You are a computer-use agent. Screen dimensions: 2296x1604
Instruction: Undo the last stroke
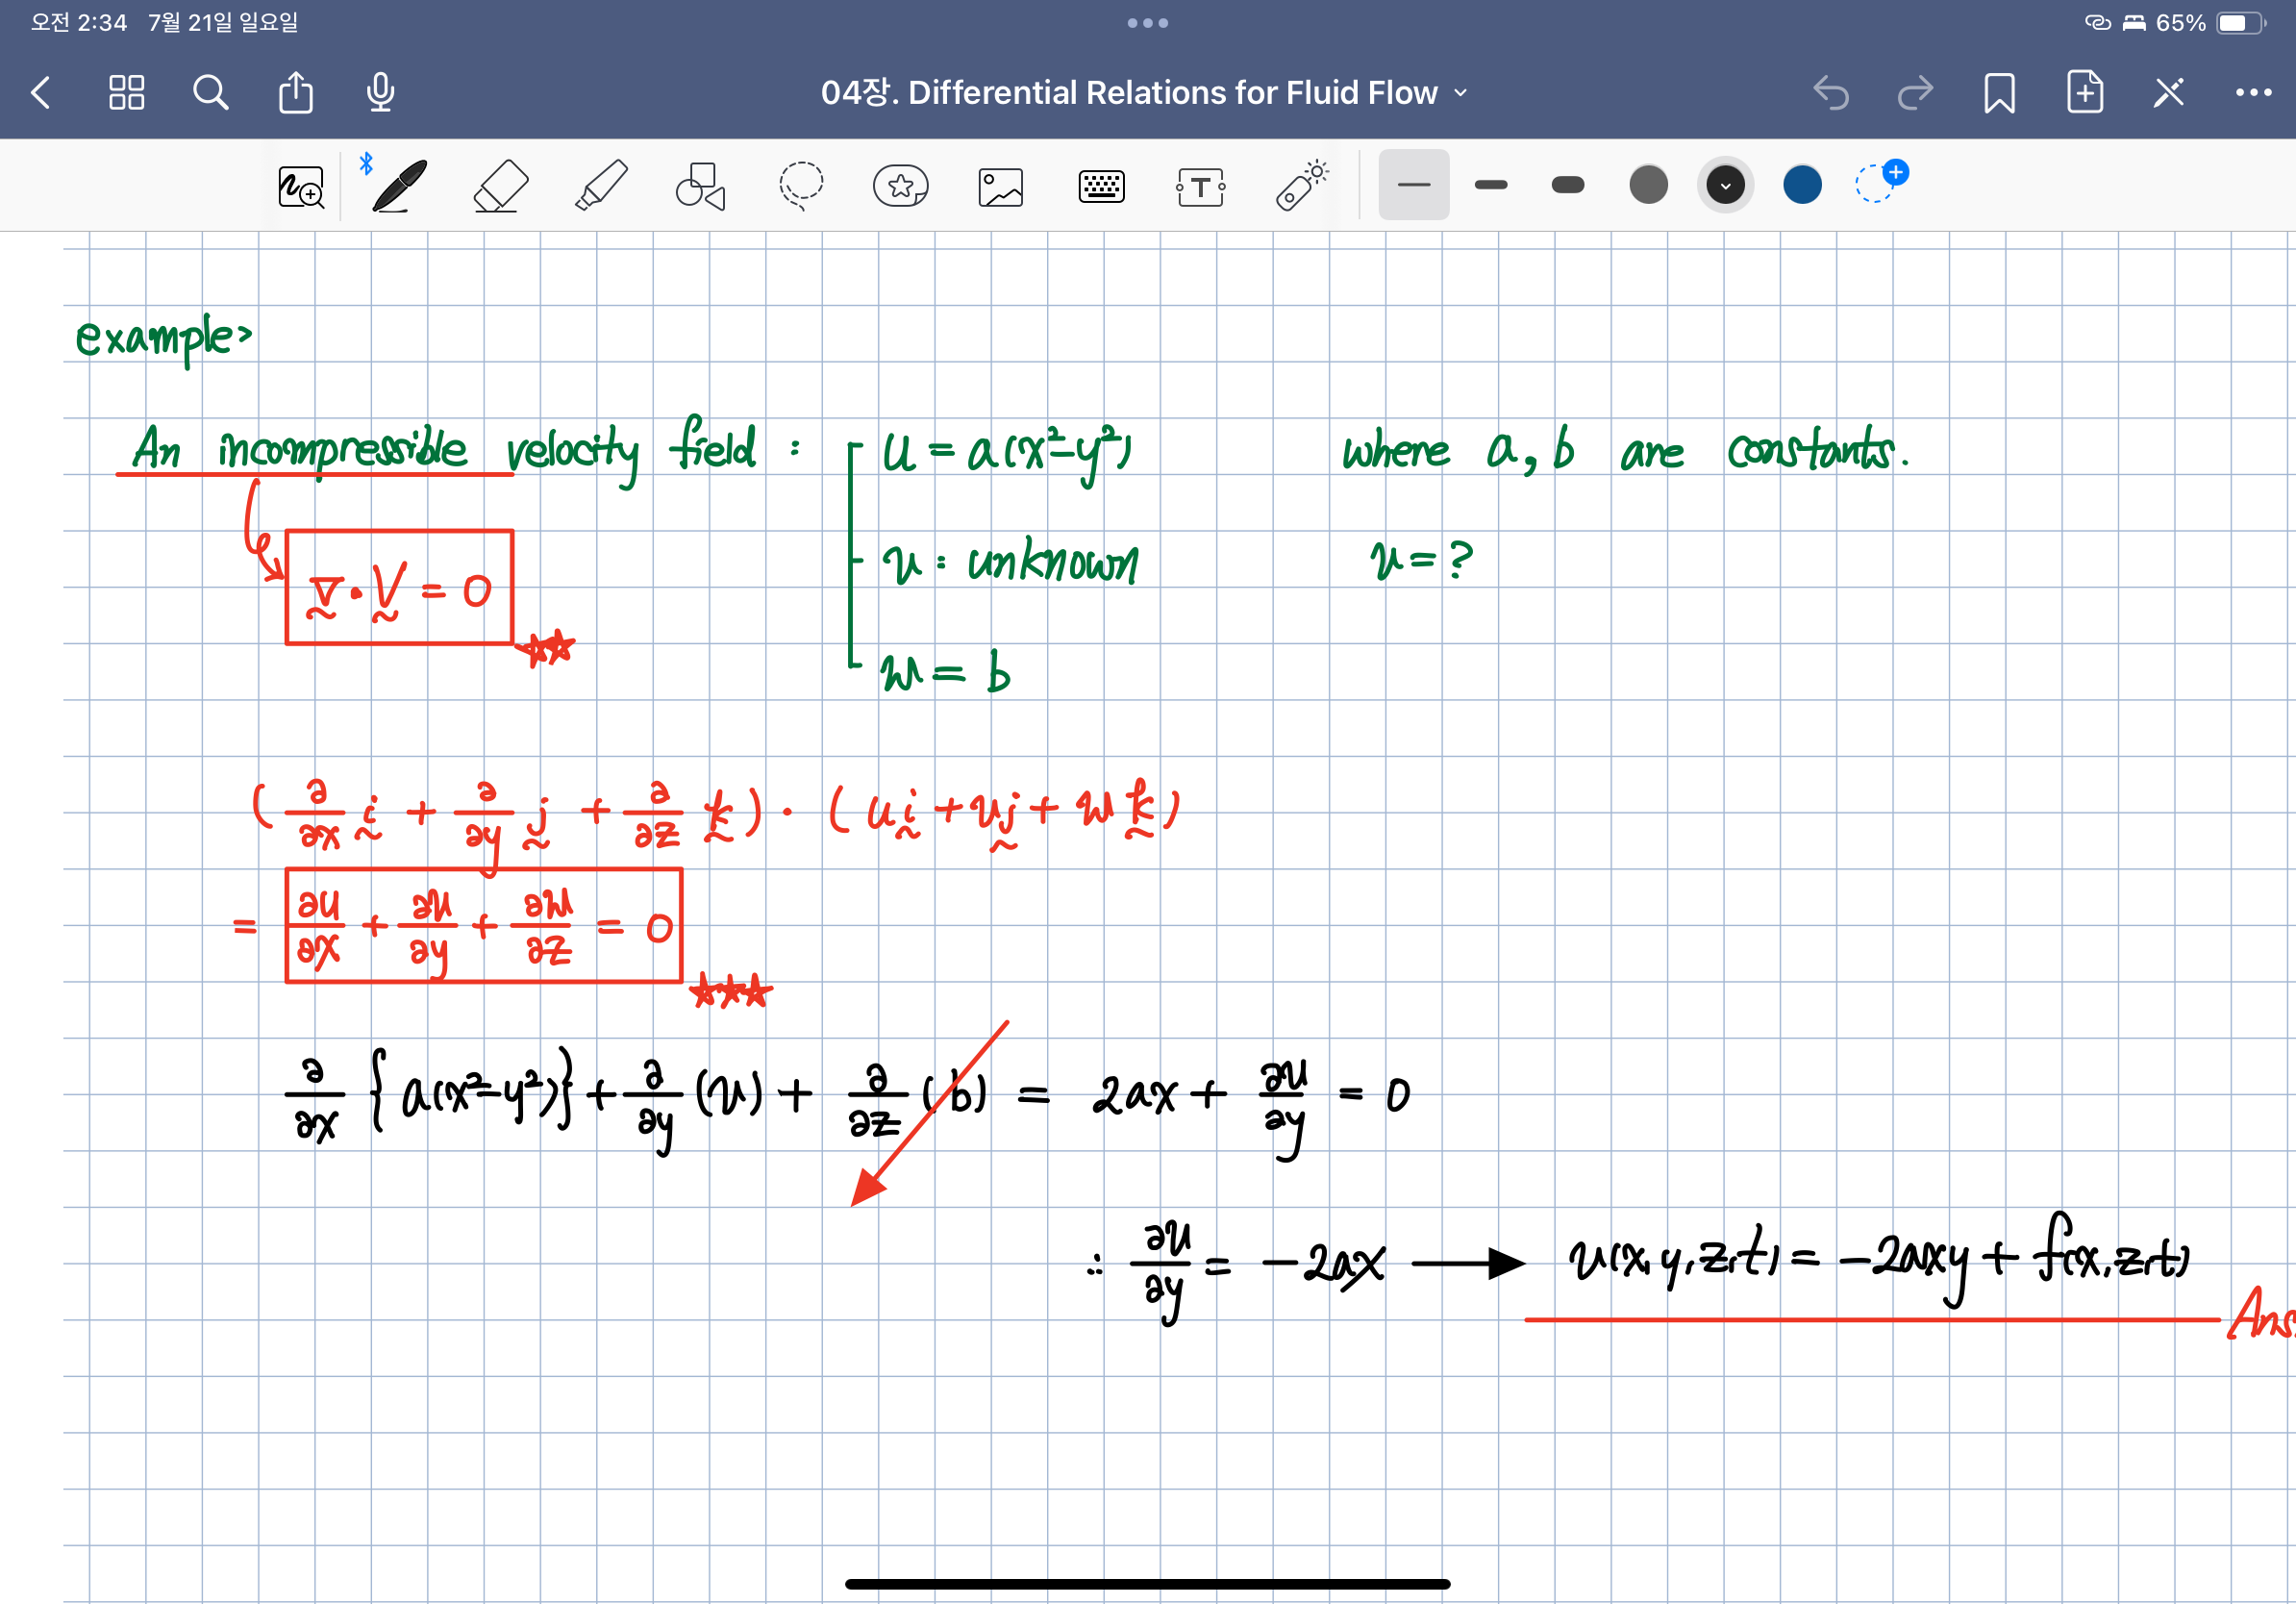[1830, 93]
